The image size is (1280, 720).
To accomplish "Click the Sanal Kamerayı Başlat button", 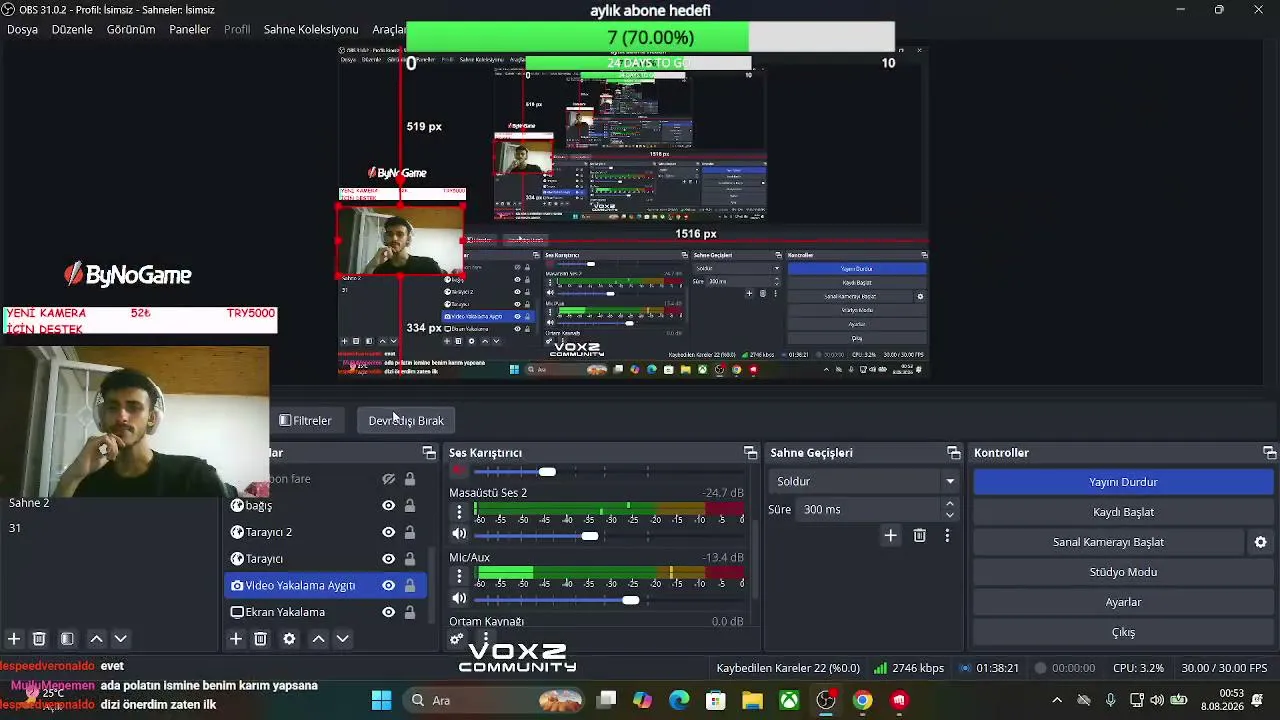I will (1108, 542).
